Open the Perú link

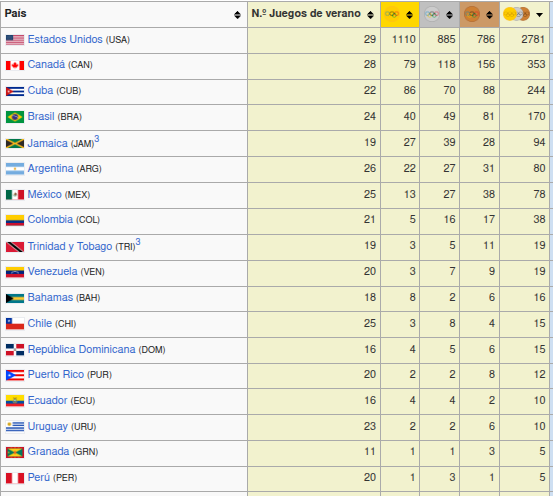(x=39, y=477)
